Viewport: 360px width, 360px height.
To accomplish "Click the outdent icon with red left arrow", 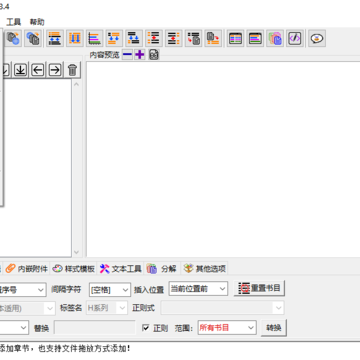I will (x=174, y=38).
